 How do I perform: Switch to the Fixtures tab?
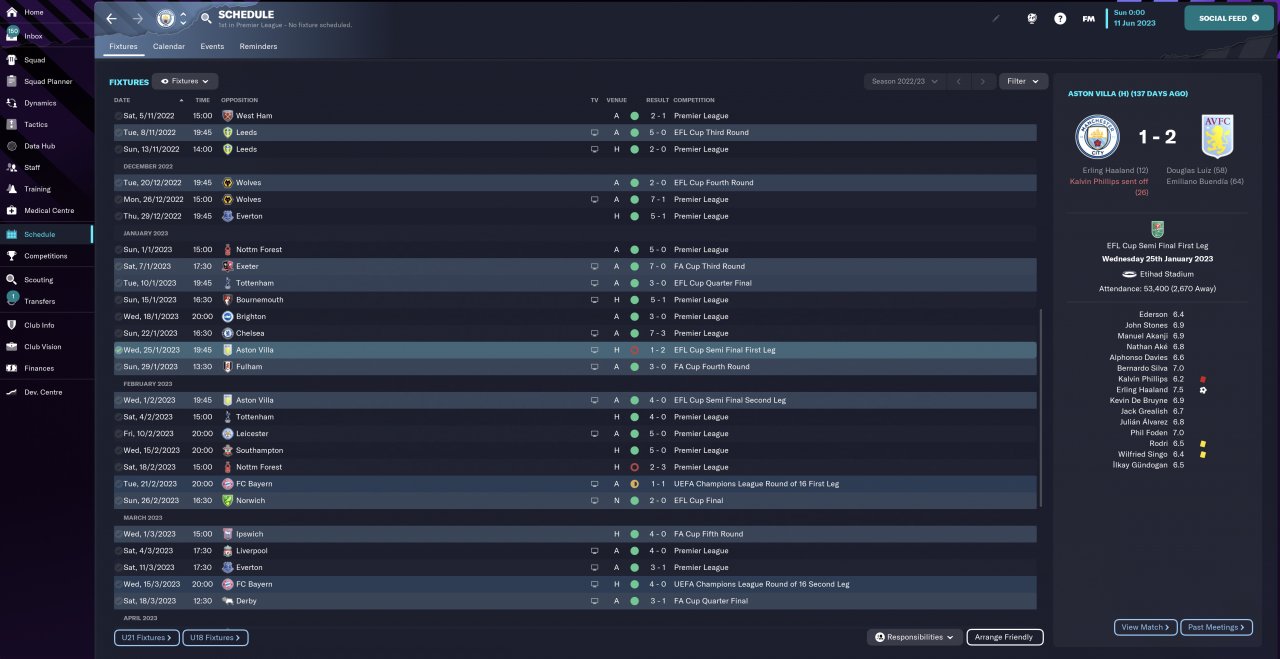coord(123,46)
